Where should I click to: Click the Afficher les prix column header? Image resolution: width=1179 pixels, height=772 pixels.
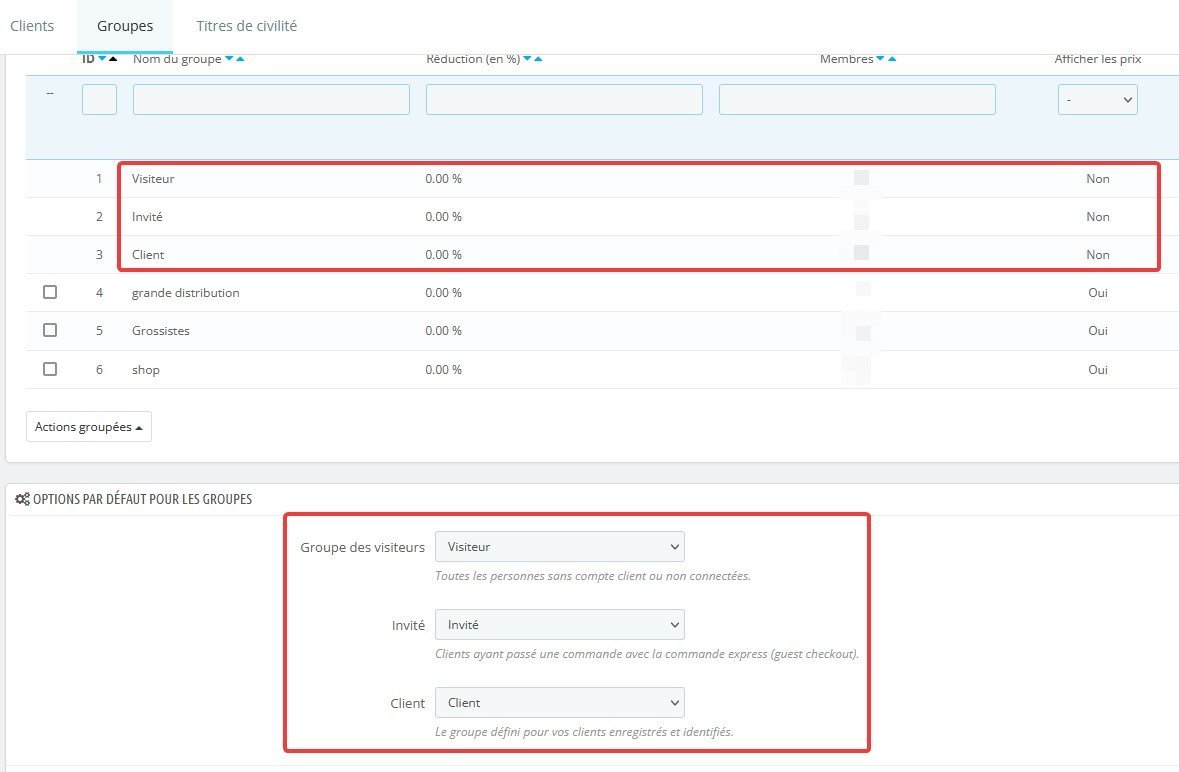click(x=1098, y=59)
